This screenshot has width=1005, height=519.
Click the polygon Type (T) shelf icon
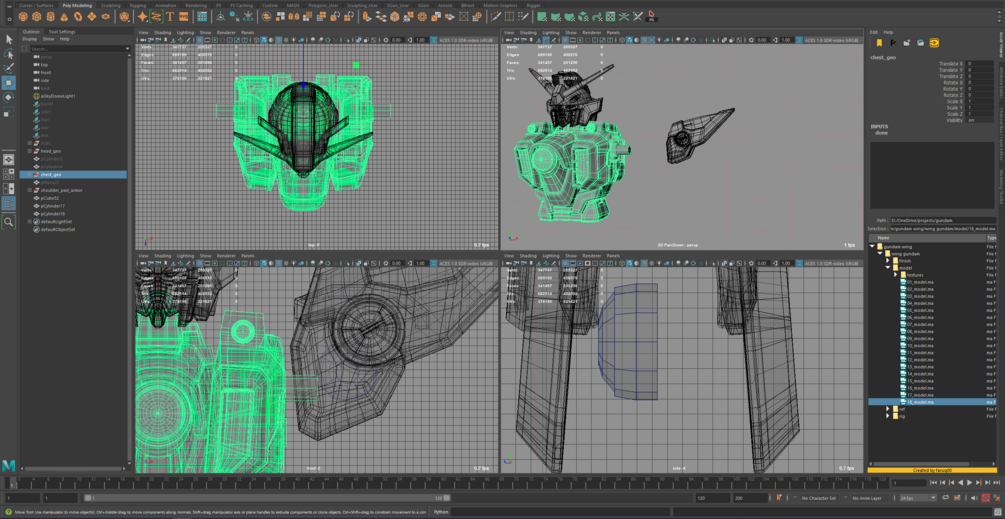coord(170,16)
